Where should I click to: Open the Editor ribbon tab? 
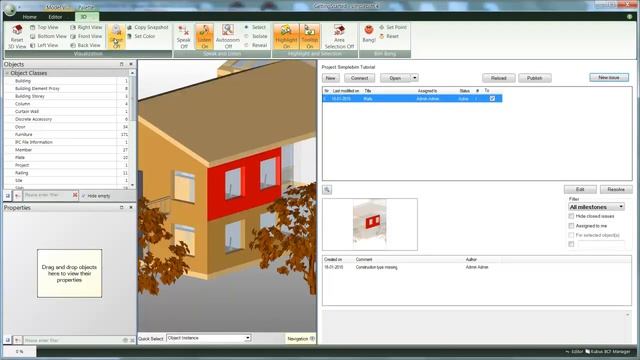point(55,17)
